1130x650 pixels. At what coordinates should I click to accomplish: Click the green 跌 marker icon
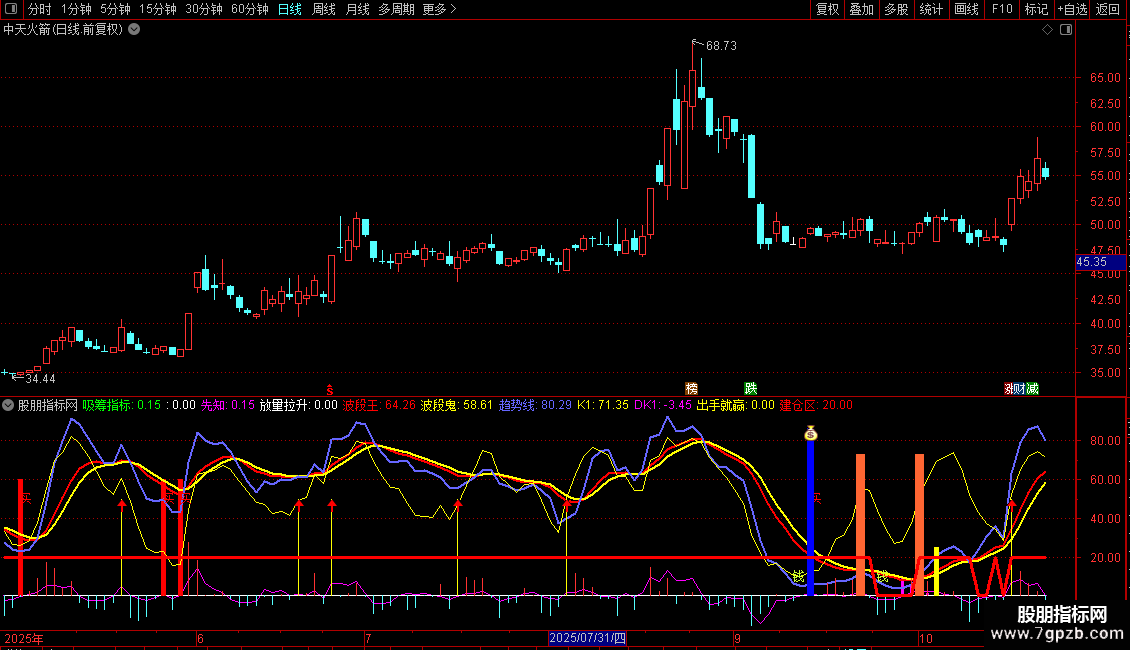click(x=750, y=388)
